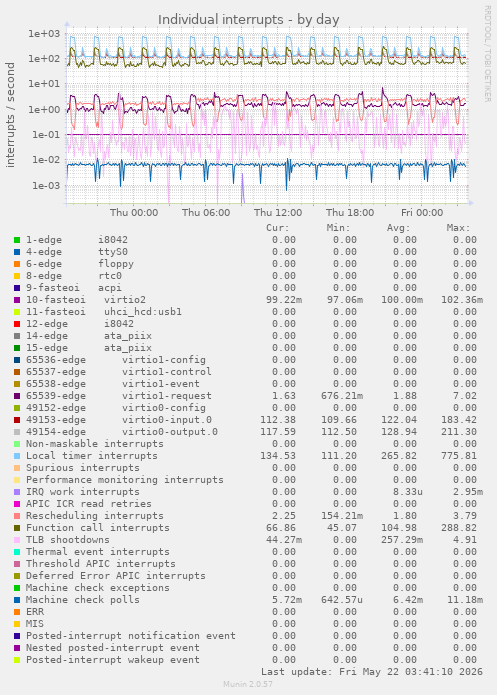Click the virtio2 current value 99.22m
This screenshot has width=497, height=695.
pos(284,300)
